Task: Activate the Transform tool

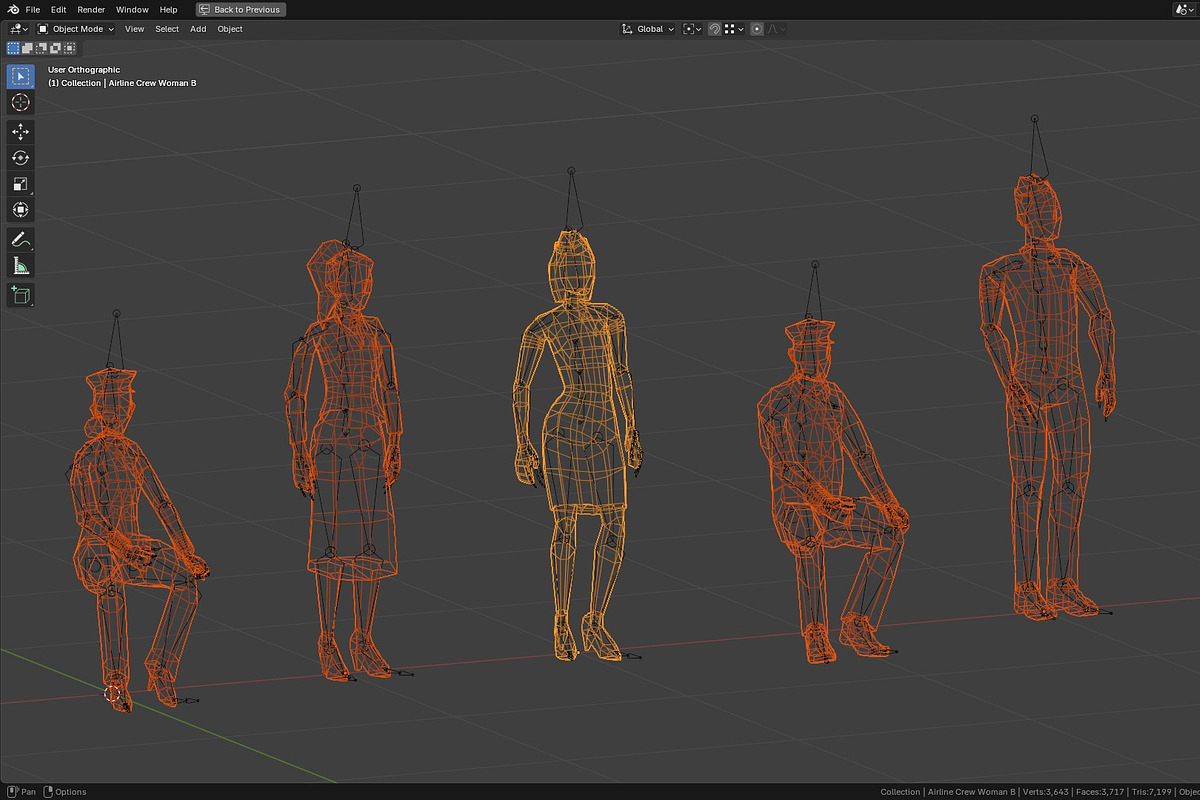Action: 21,210
